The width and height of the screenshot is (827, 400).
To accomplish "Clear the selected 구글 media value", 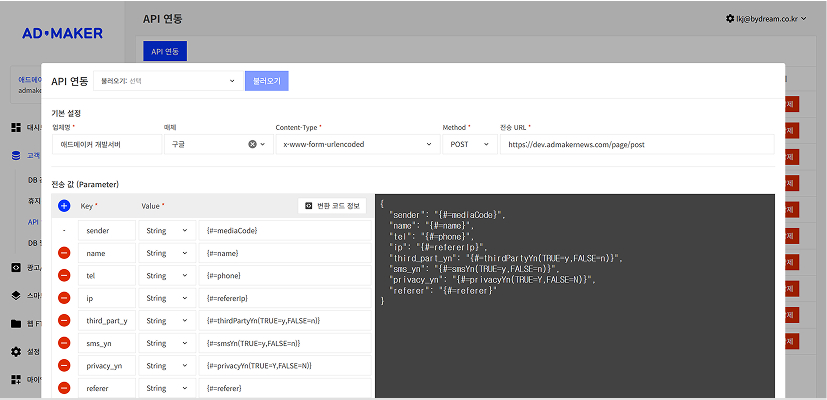I will [x=253, y=144].
